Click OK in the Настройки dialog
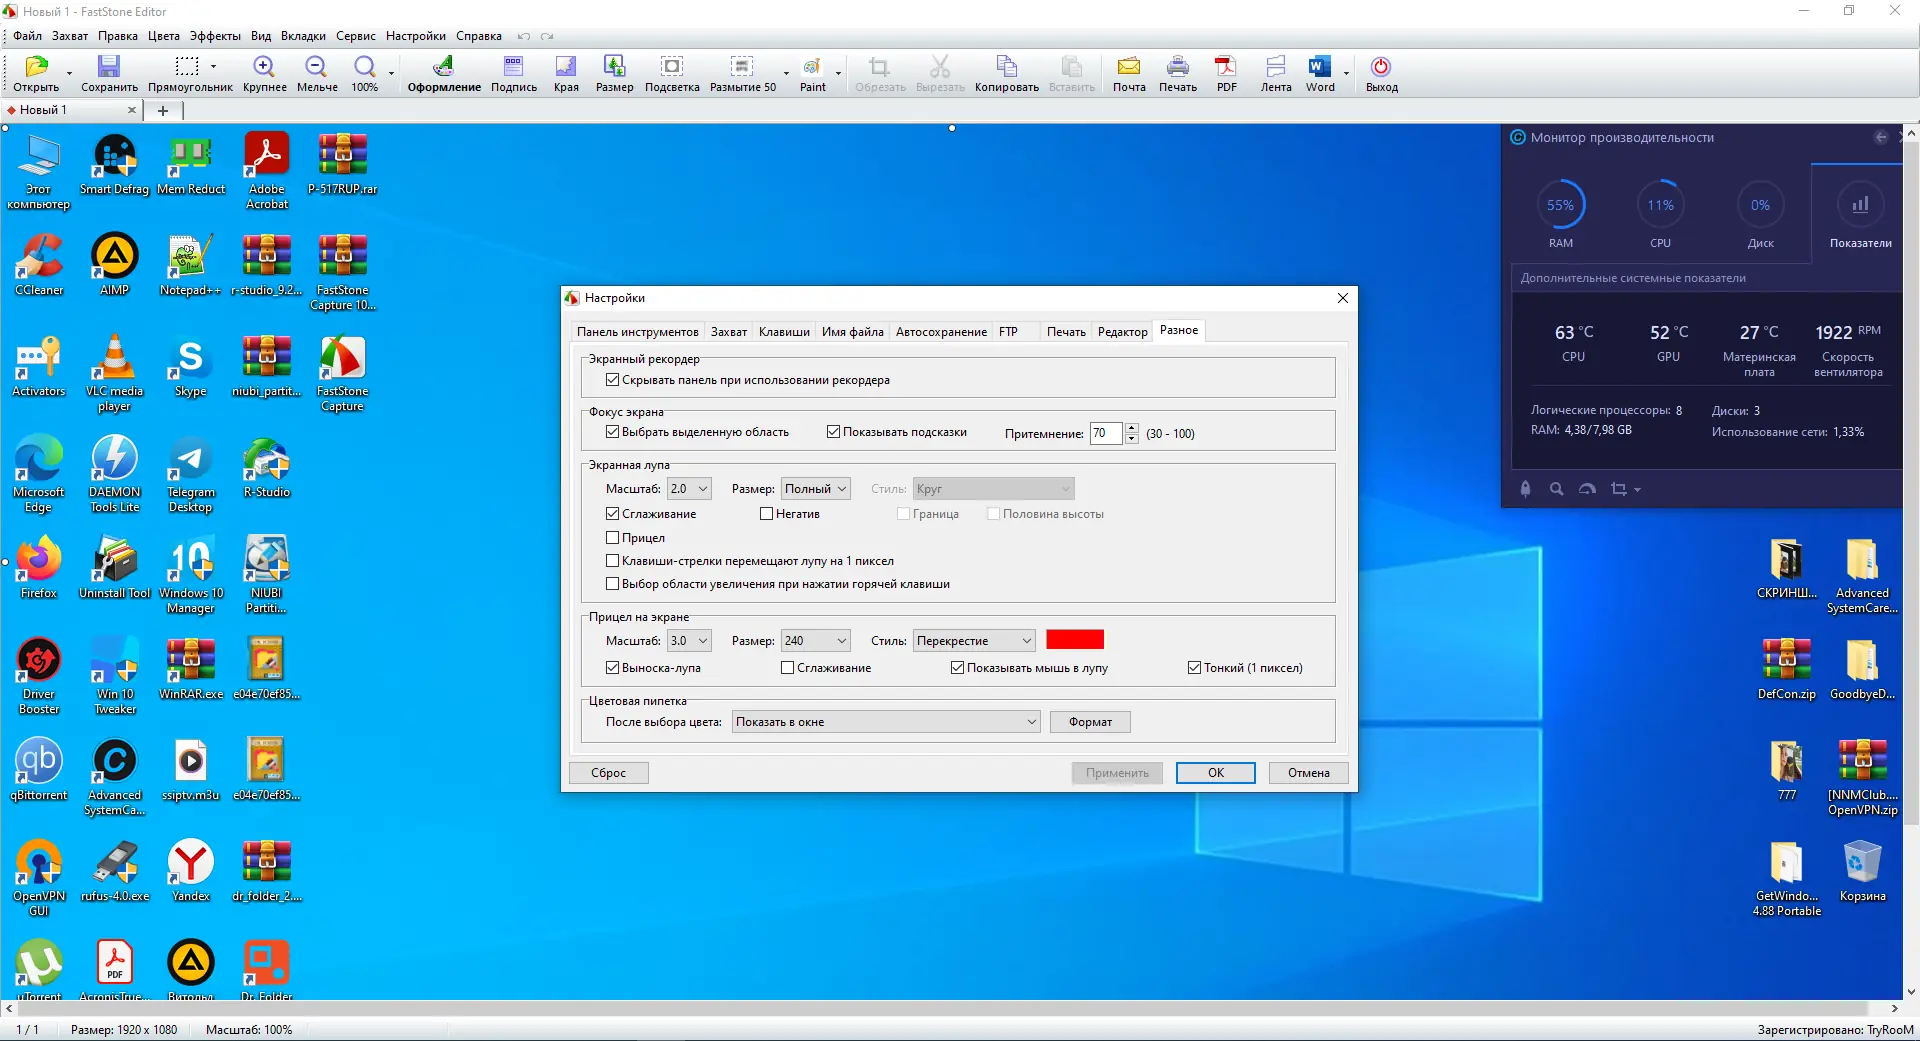Viewport: 1920px width, 1041px height. coord(1215,773)
